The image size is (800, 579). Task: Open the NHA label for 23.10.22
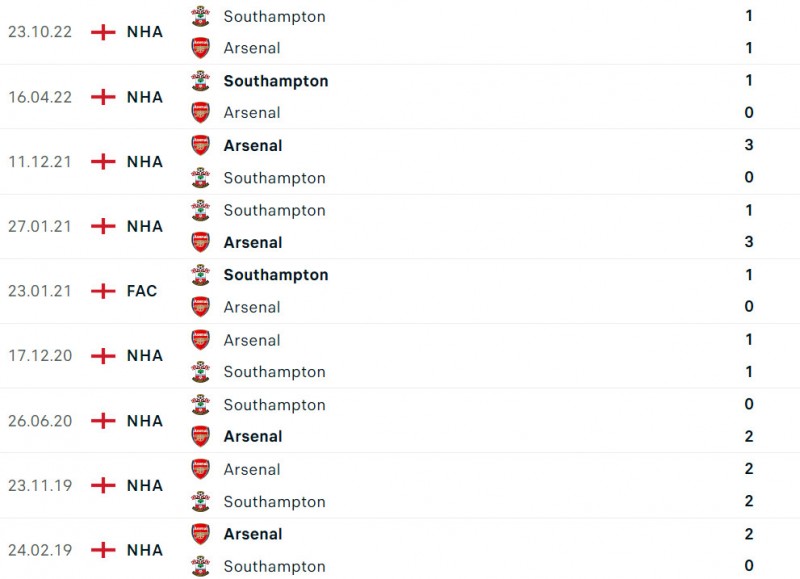pos(144,32)
